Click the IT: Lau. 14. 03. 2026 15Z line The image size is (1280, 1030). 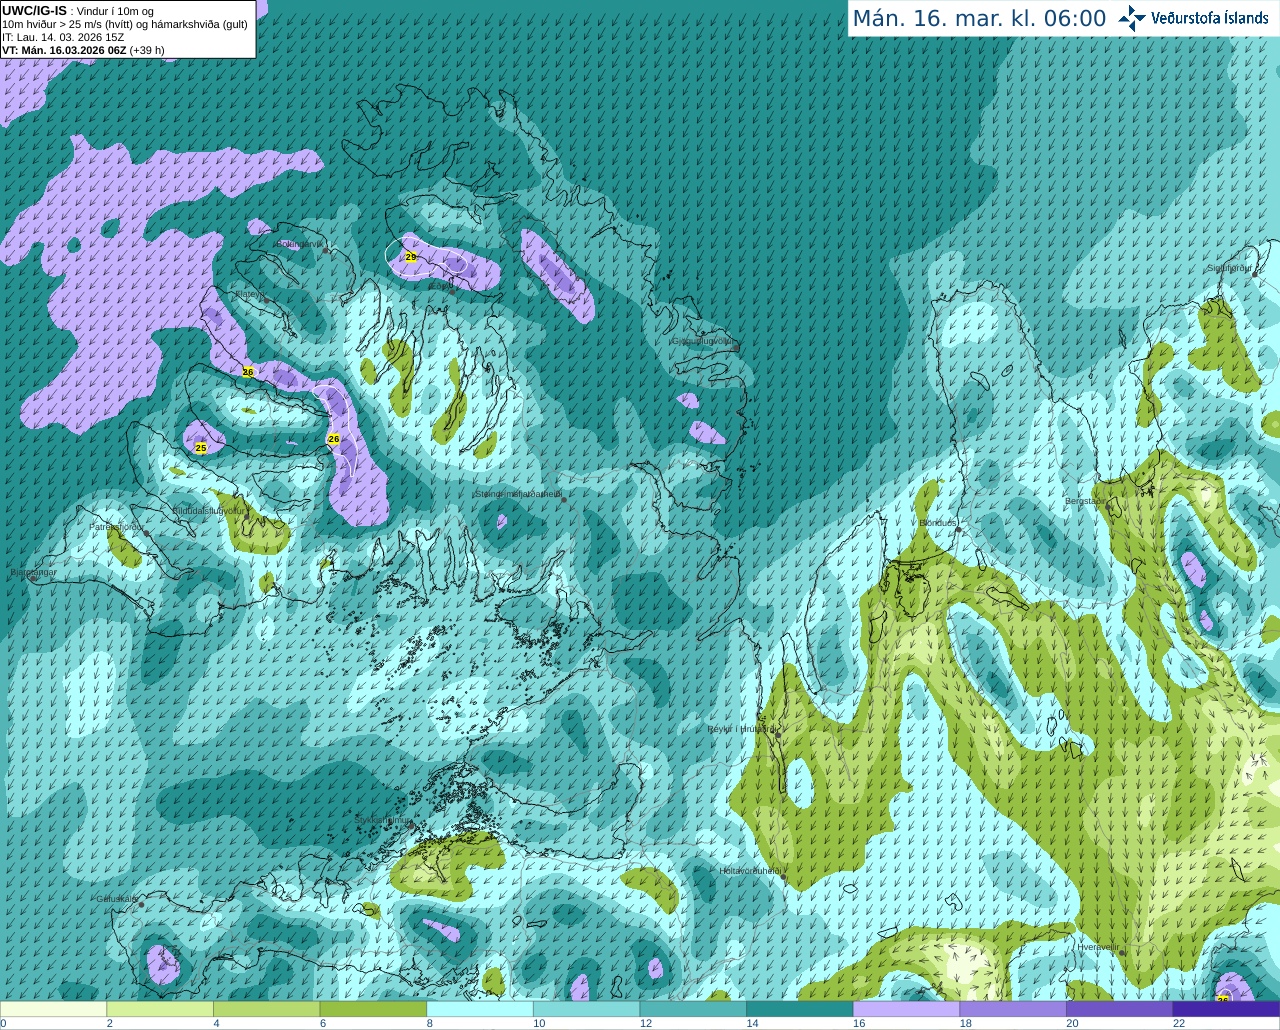(63, 37)
